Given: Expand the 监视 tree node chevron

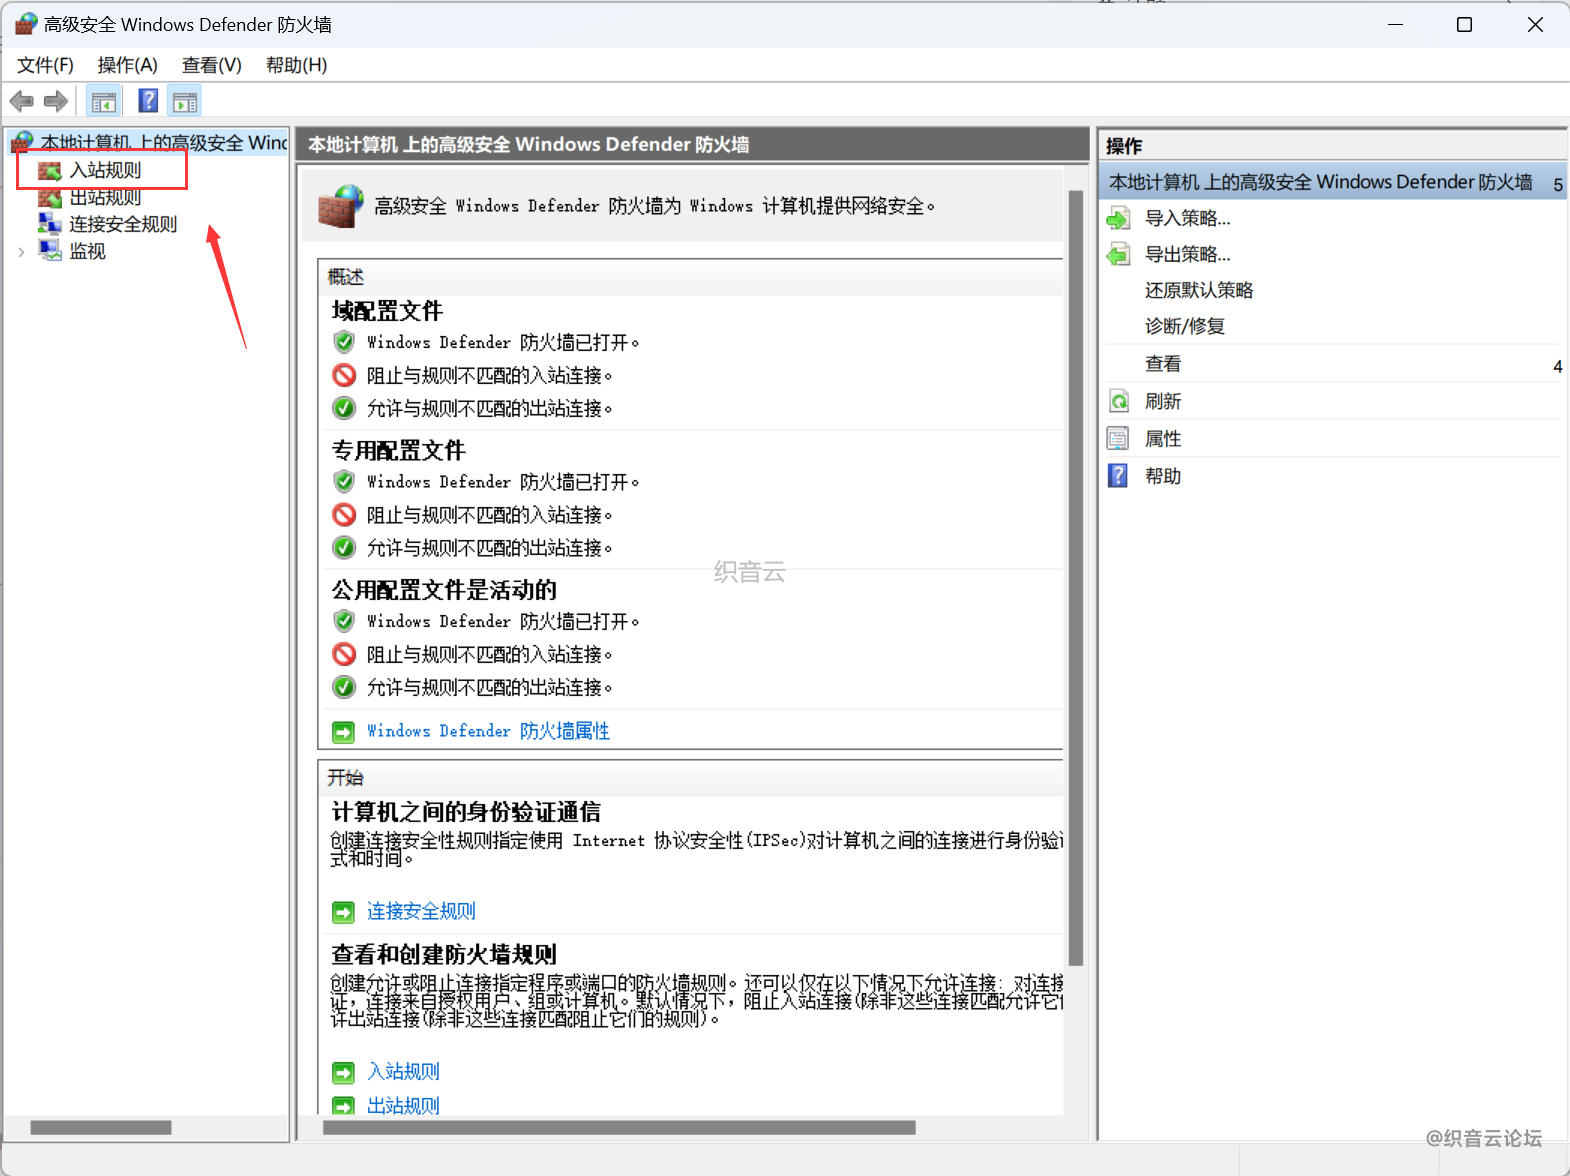Looking at the screenshot, I should pyautogui.click(x=21, y=252).
